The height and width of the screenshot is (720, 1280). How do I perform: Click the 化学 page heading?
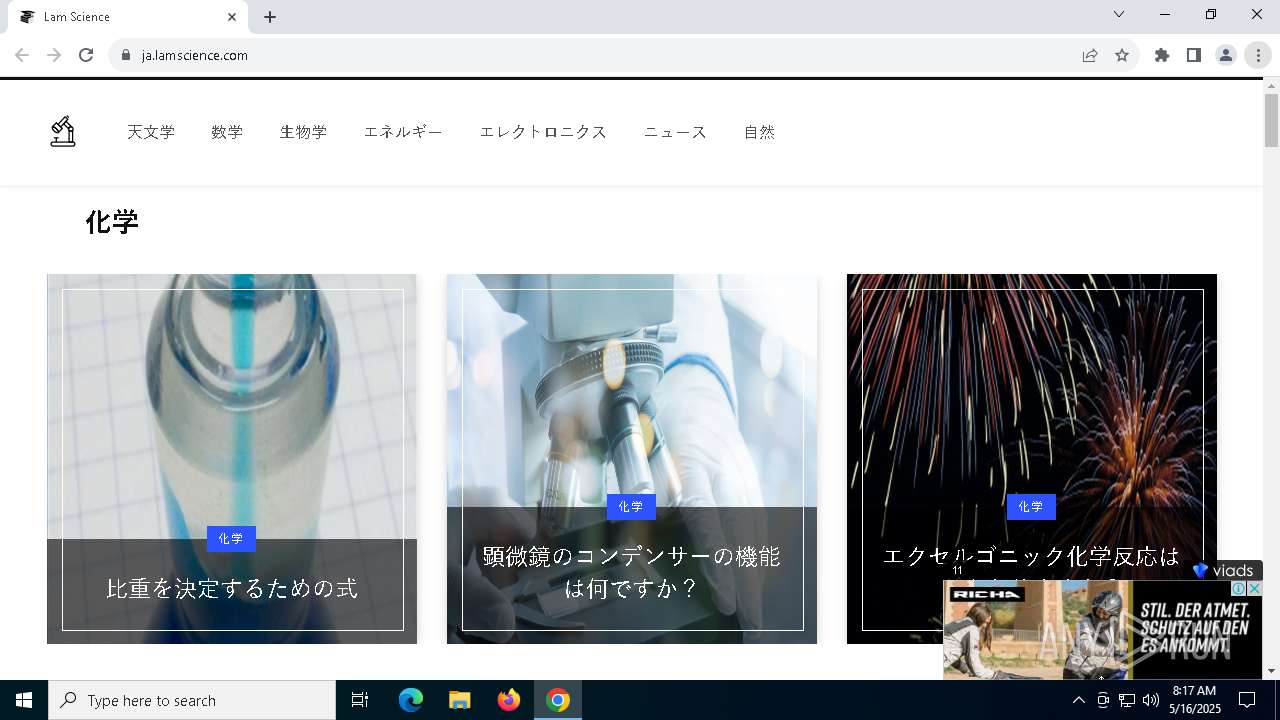112,222
